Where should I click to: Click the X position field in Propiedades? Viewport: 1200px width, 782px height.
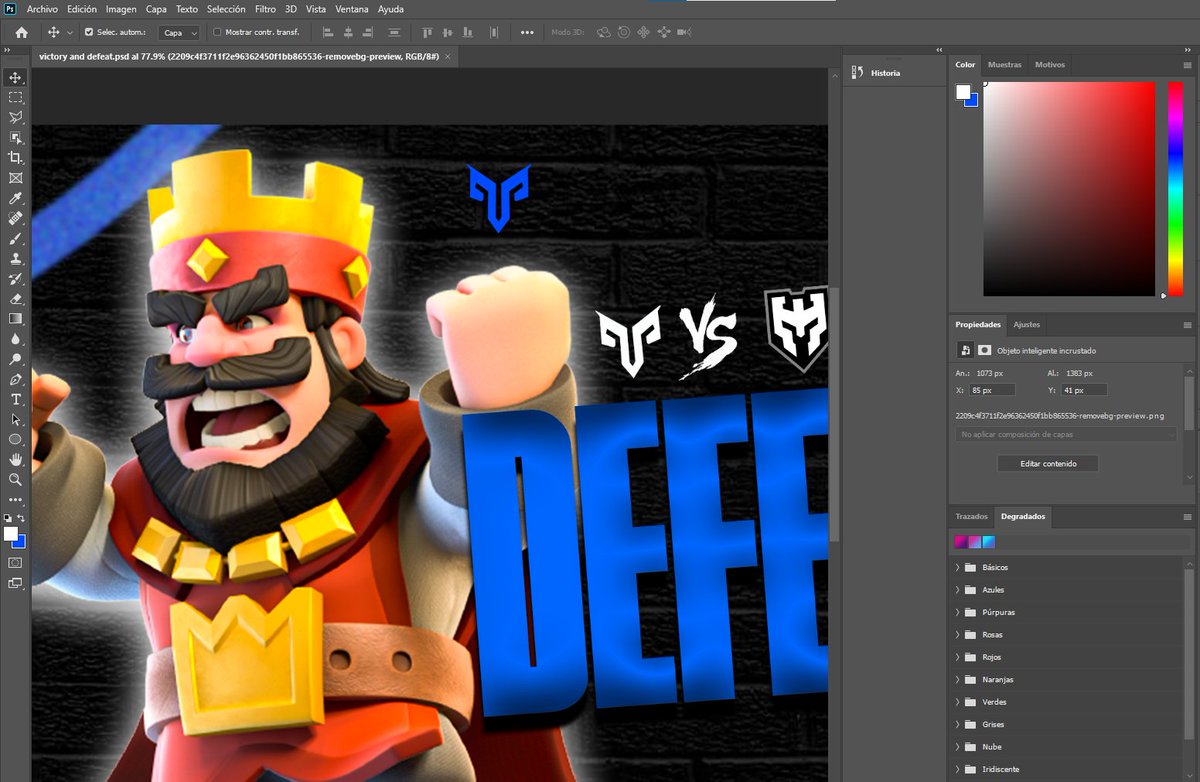pyautogui.click(x=992, y=390)
